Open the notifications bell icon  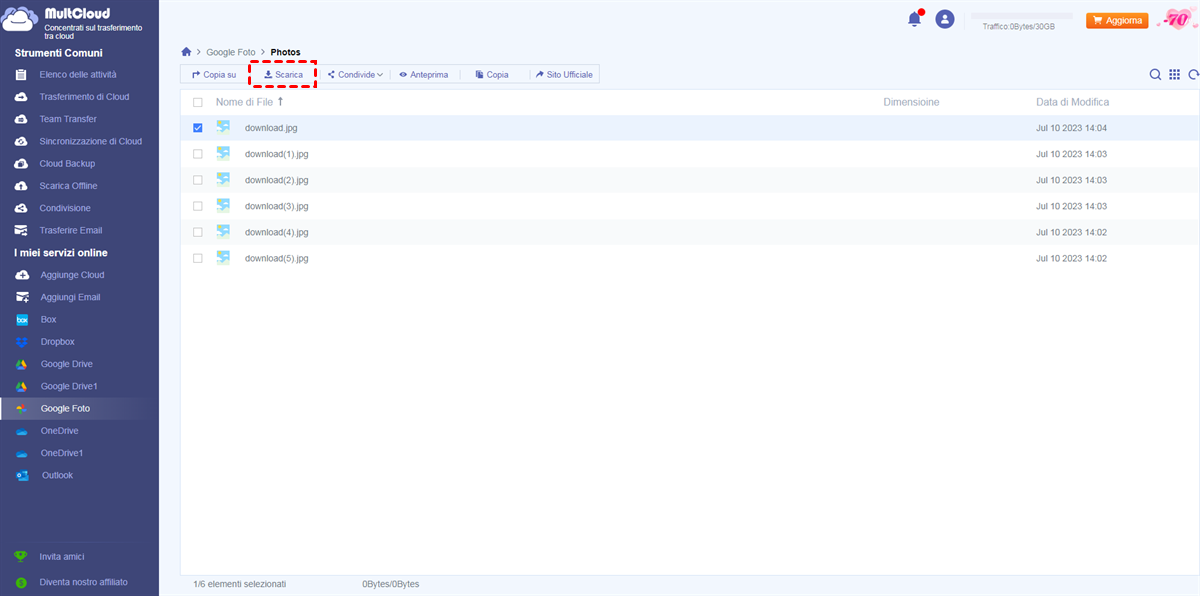coord(914,19)
